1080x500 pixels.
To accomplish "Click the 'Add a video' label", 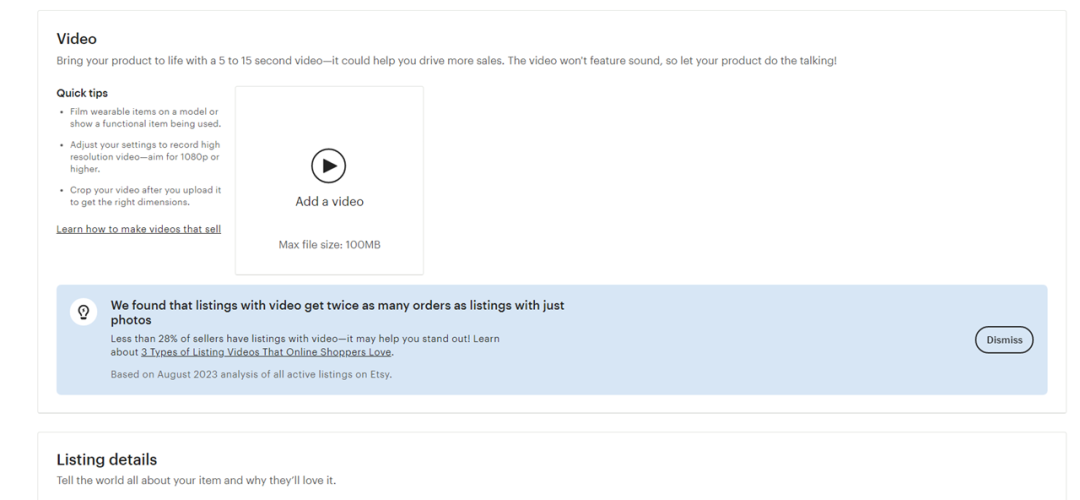I will click(x=329, y=202).
